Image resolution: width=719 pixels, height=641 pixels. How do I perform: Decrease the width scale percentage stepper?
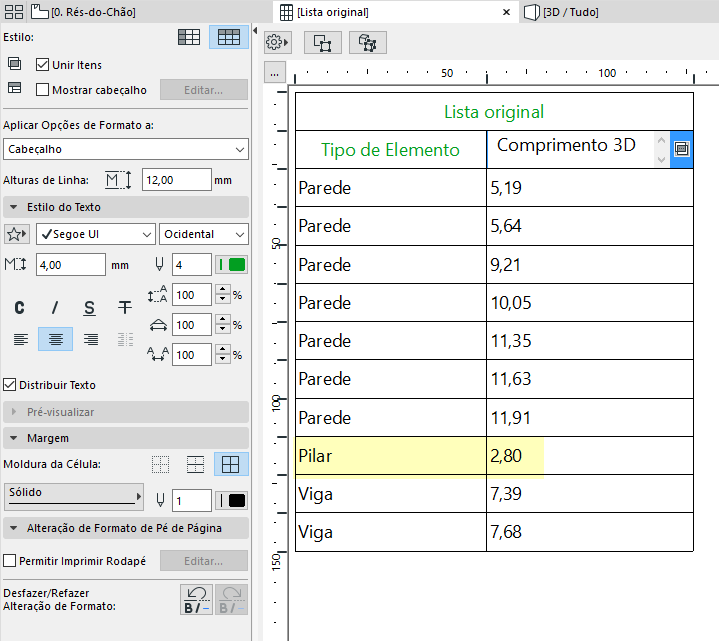[223, 330]
